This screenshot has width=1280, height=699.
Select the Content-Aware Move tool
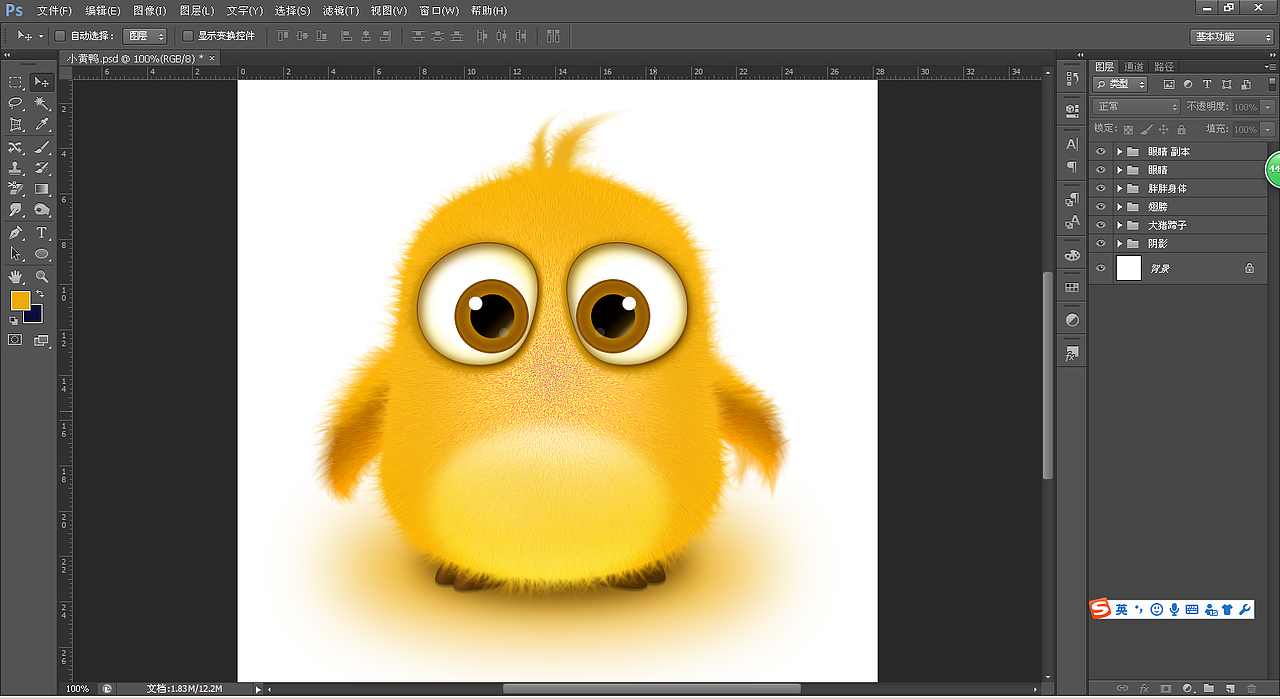[16, 147]
